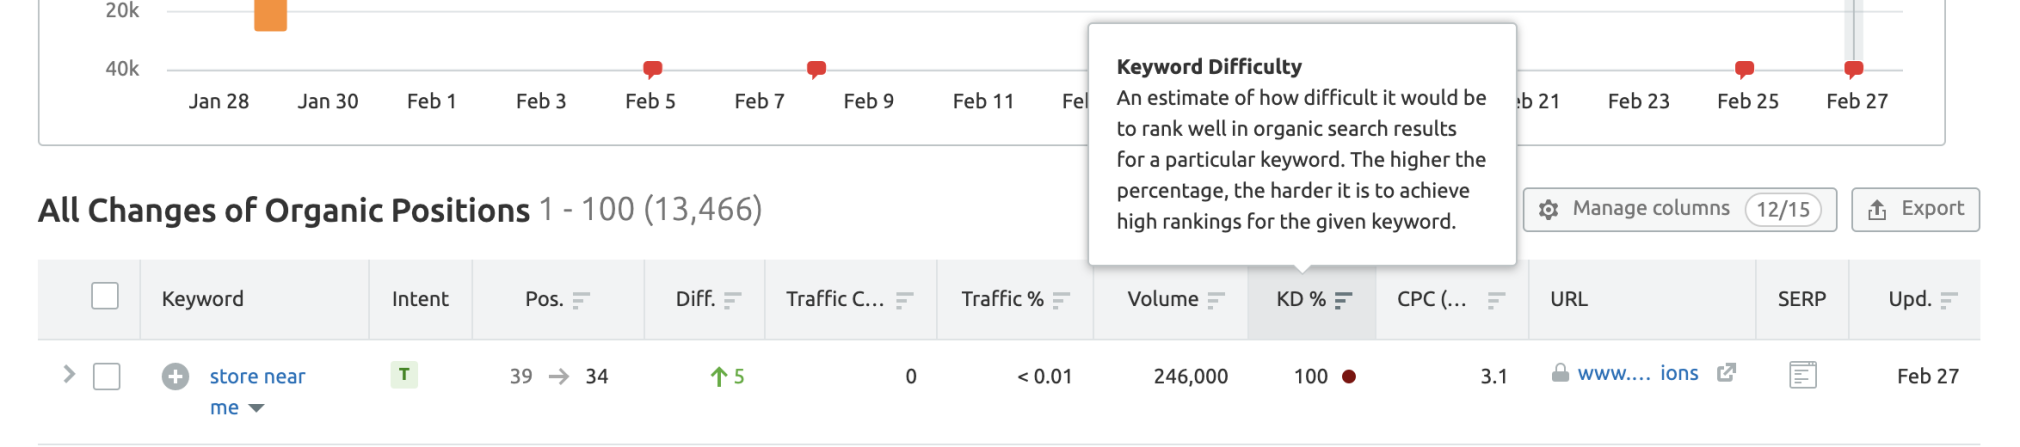The image size is (2020, 447).
Task: Click the red marker at Feb 5
Action: tap(652, 69)
